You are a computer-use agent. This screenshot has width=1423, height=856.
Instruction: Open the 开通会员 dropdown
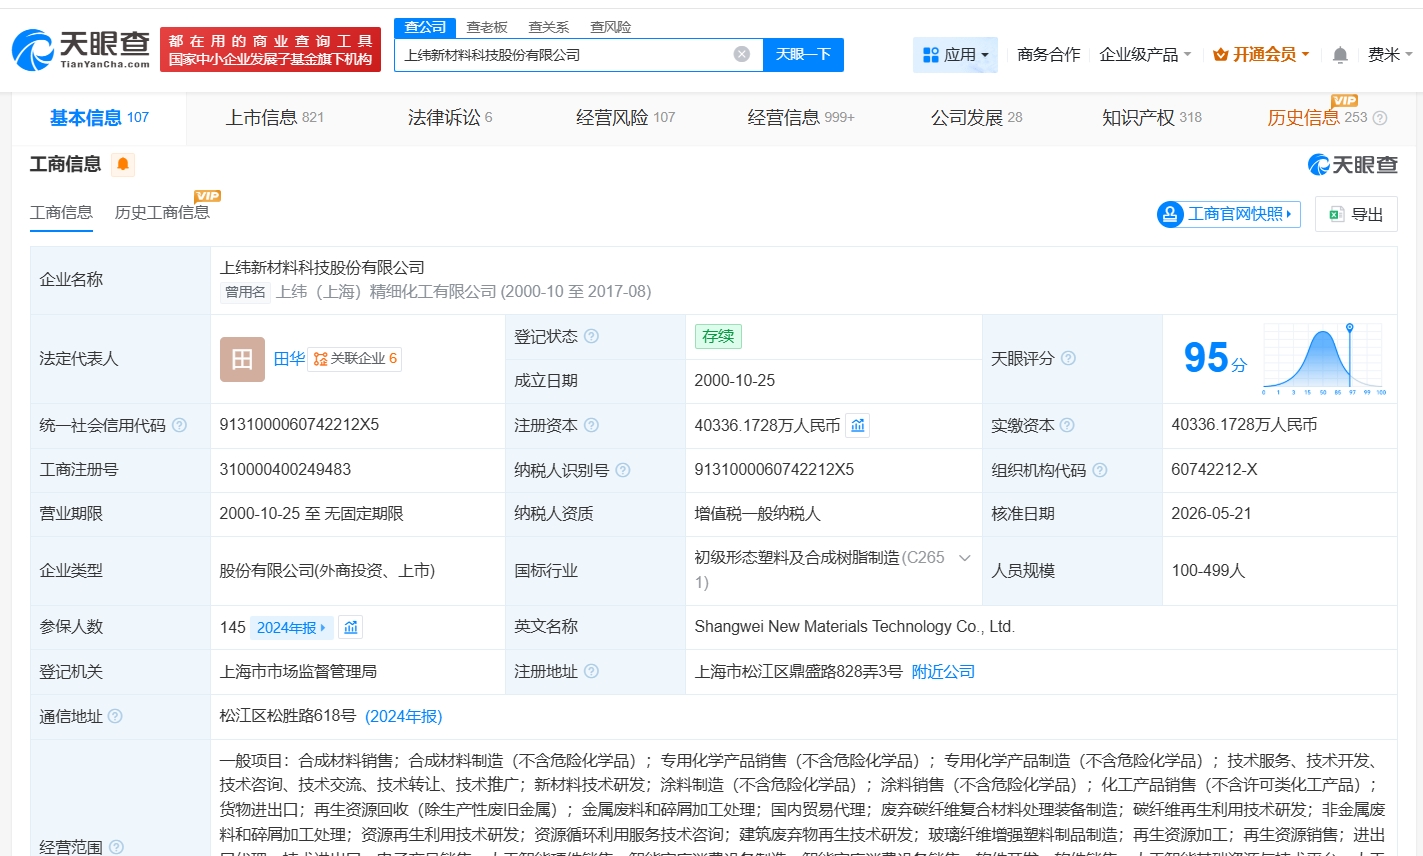[x=1261, y=55]
